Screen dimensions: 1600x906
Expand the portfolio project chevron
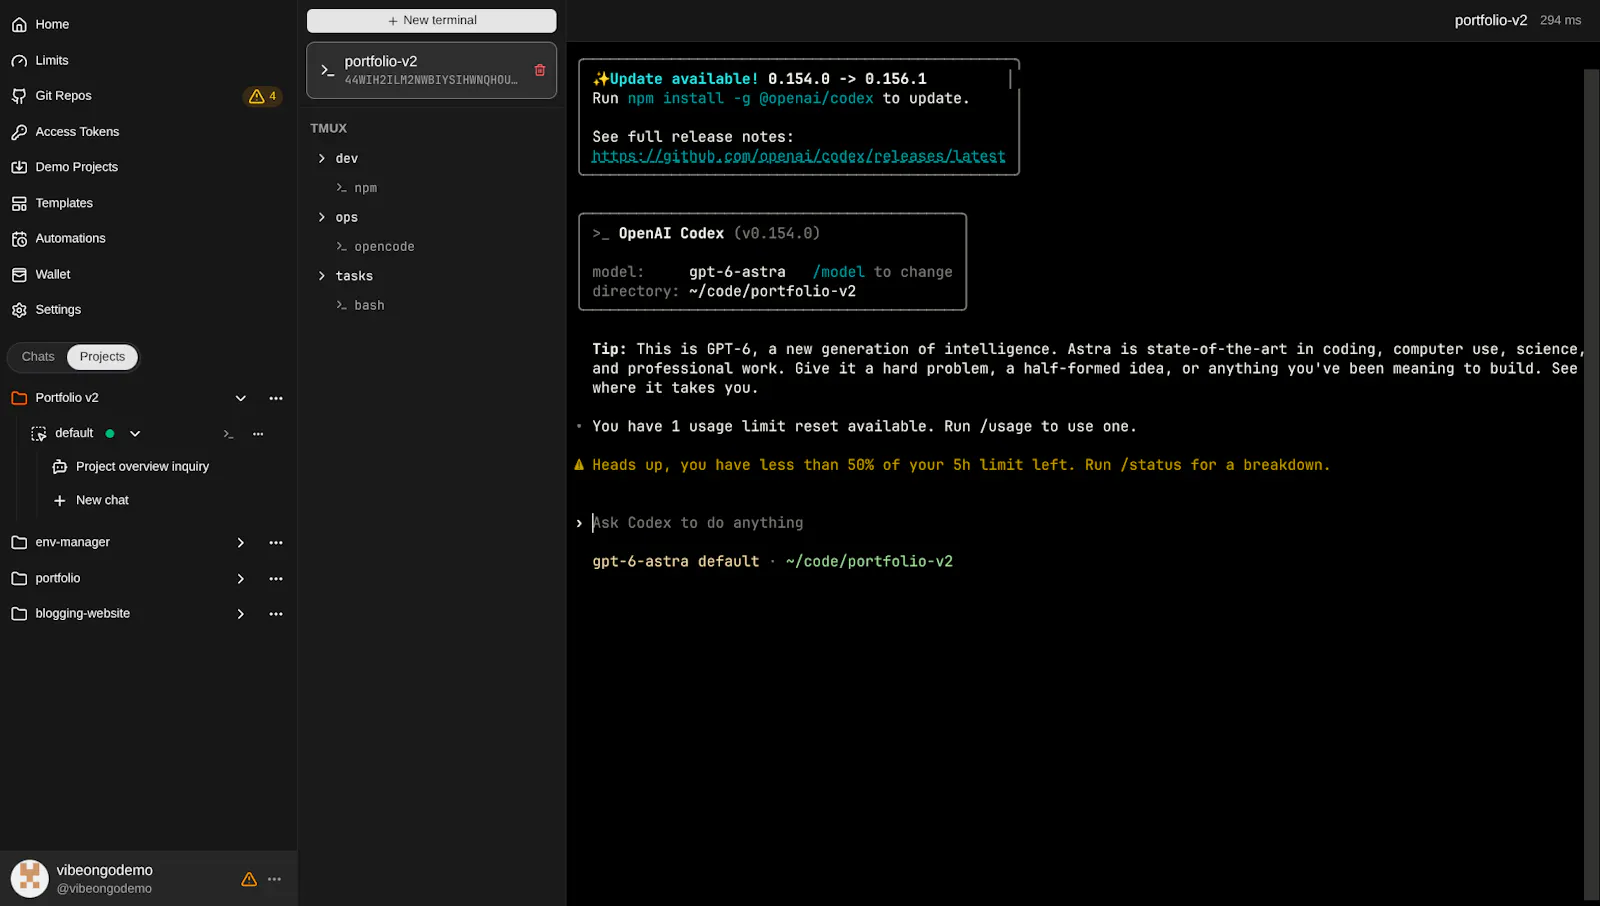(241, 579)
